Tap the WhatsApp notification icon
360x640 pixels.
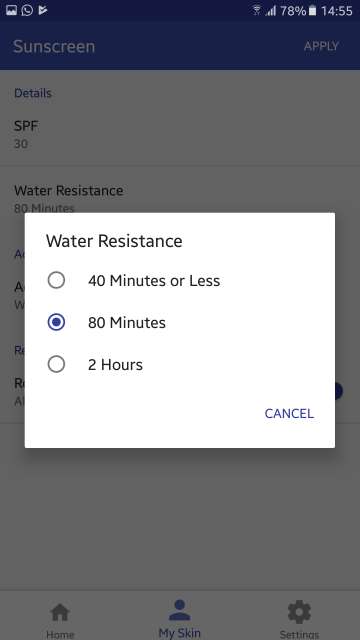(x=27, y=10)
